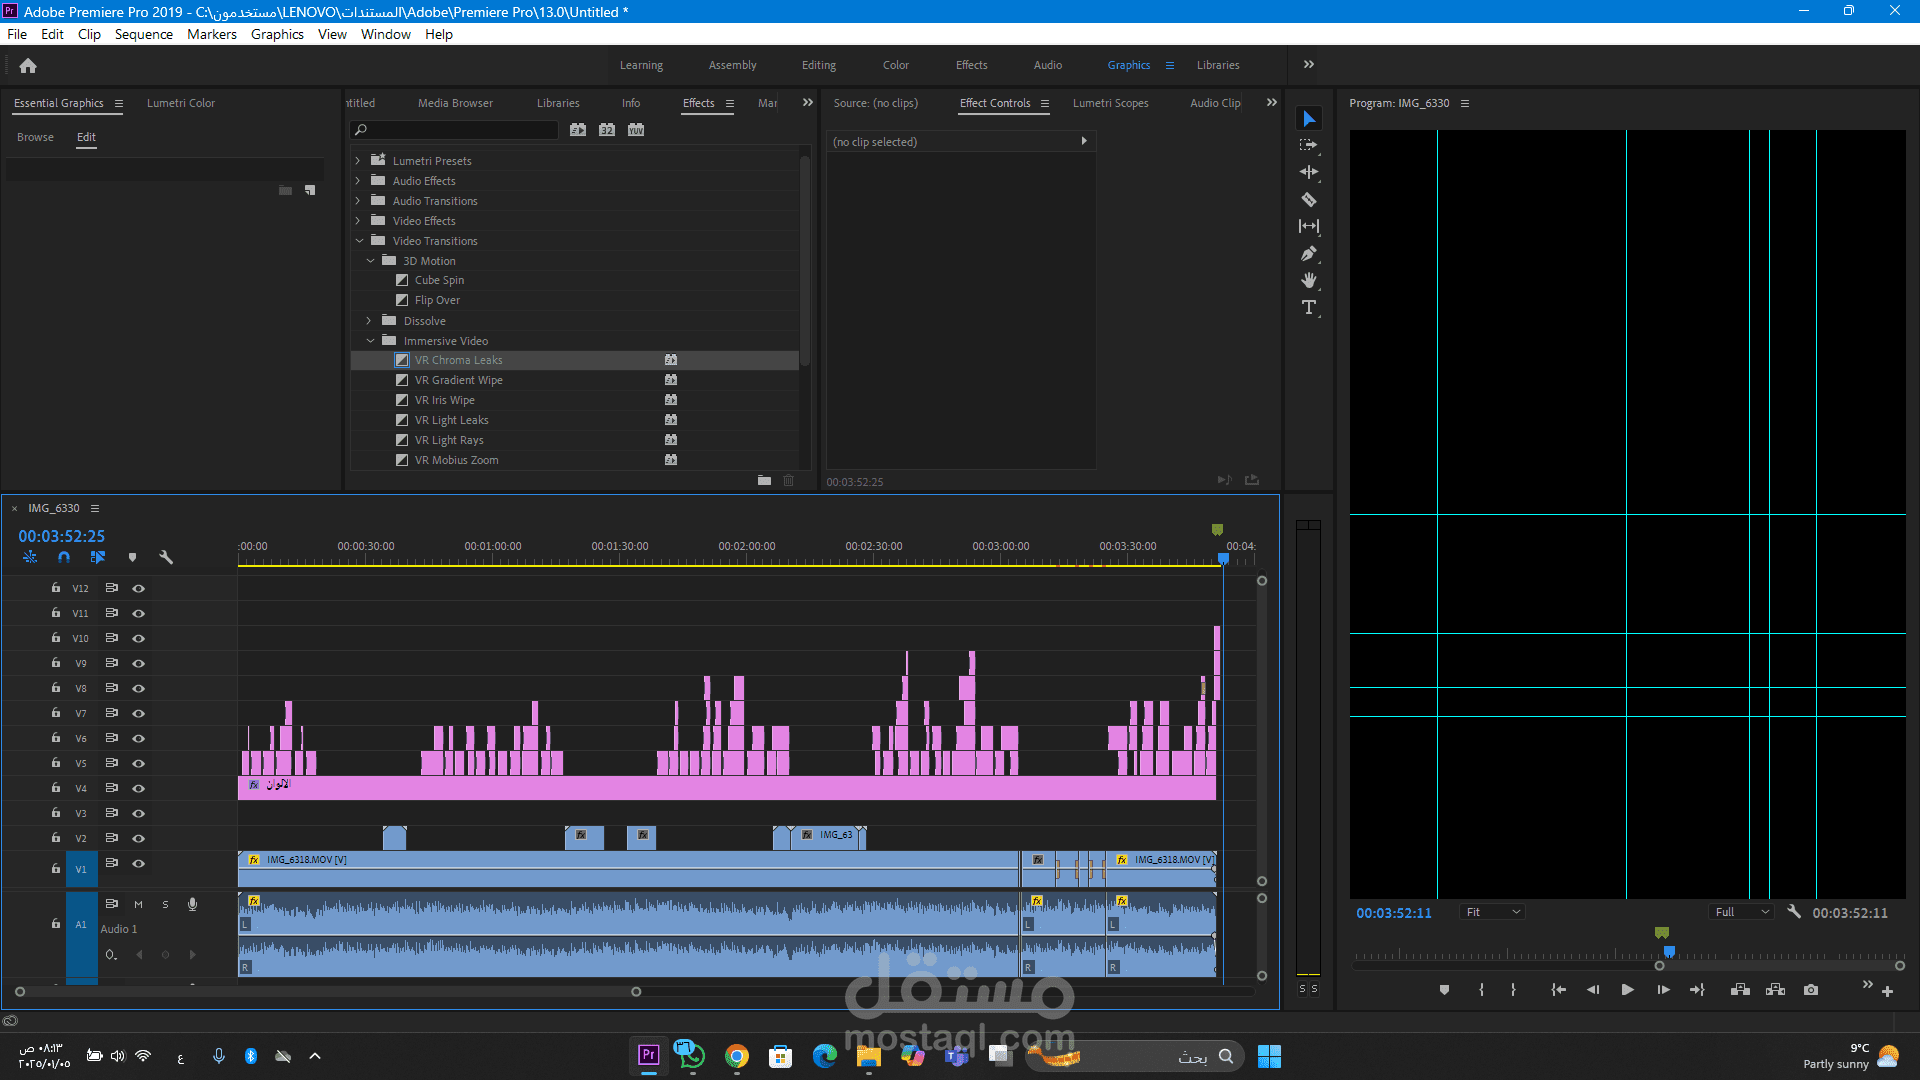Screen dimensions: 1920x1080
Task: Collapse the 3D Motion folder
Action: (370, 261)
